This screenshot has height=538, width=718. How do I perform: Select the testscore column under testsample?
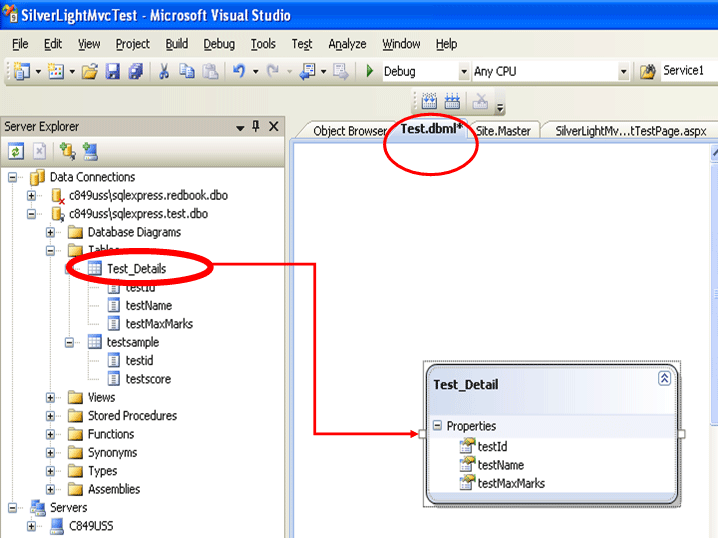148,379
